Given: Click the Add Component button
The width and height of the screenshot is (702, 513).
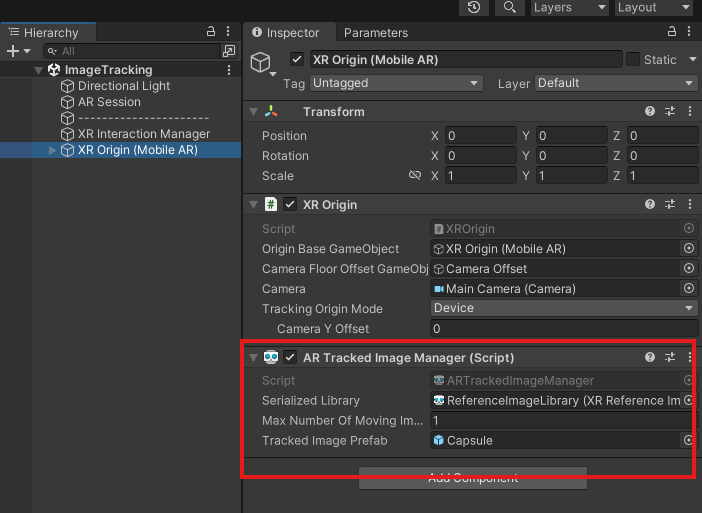Looking at the screenshot, I should 473,478.
